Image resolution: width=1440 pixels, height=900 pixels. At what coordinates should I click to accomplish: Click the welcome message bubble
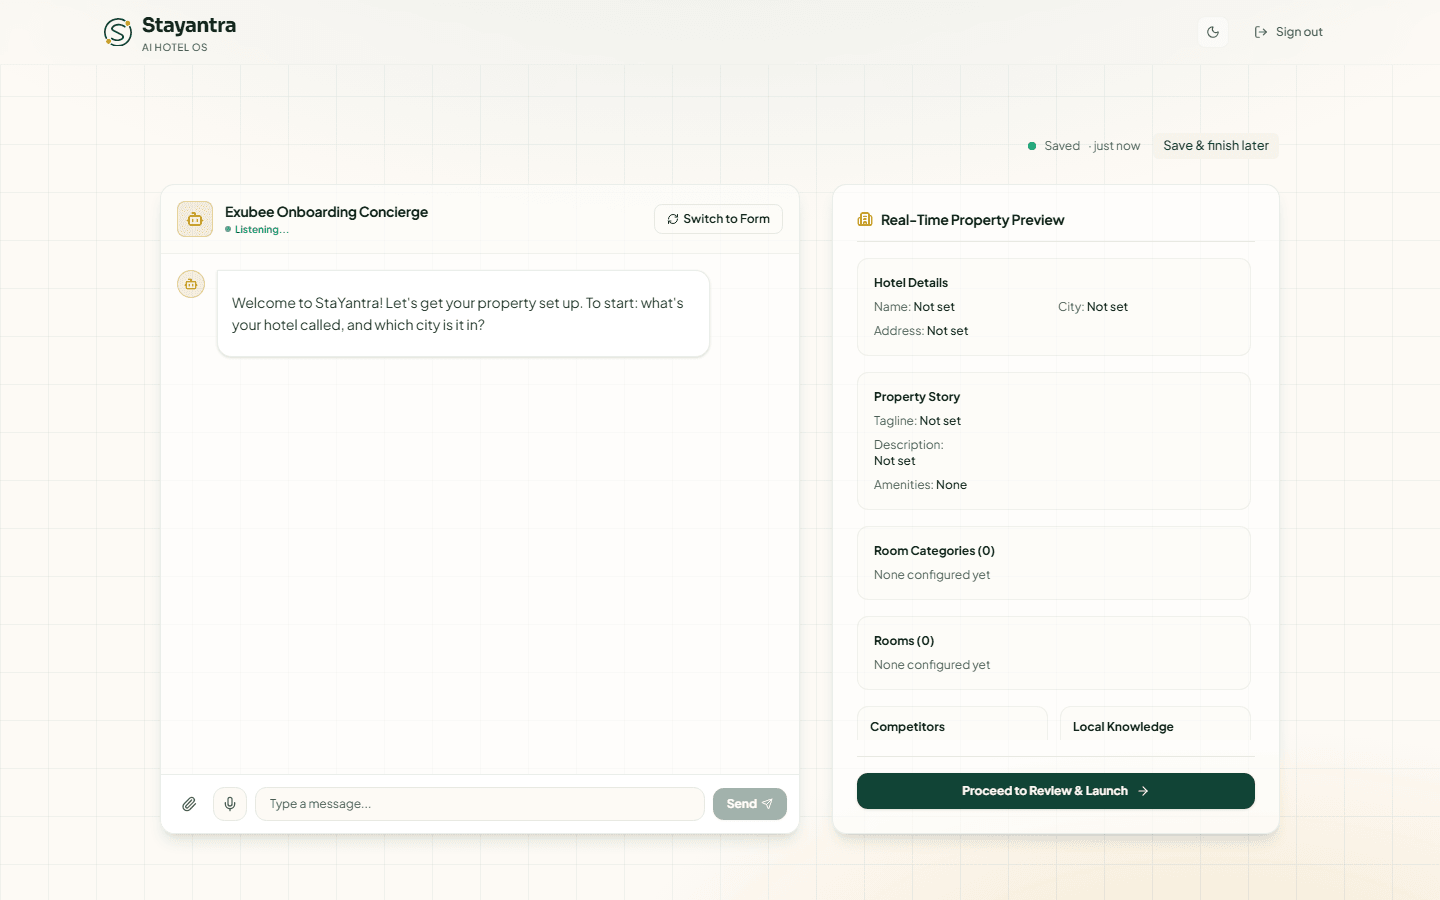pyautogui.click(x=463, y=314)
